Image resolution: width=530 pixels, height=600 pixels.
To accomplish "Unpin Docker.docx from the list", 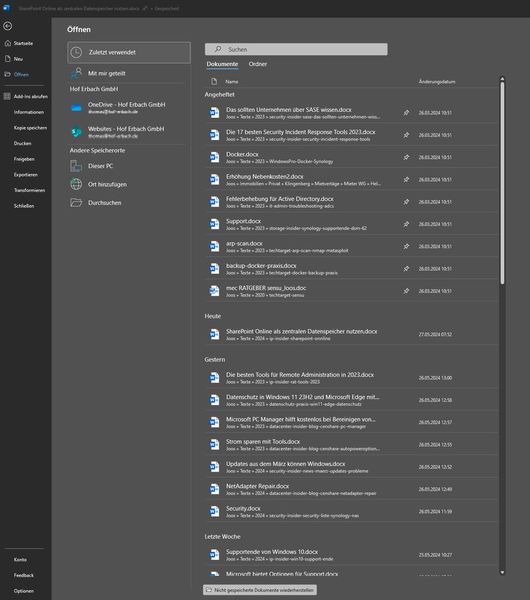I will coord(406,157).
